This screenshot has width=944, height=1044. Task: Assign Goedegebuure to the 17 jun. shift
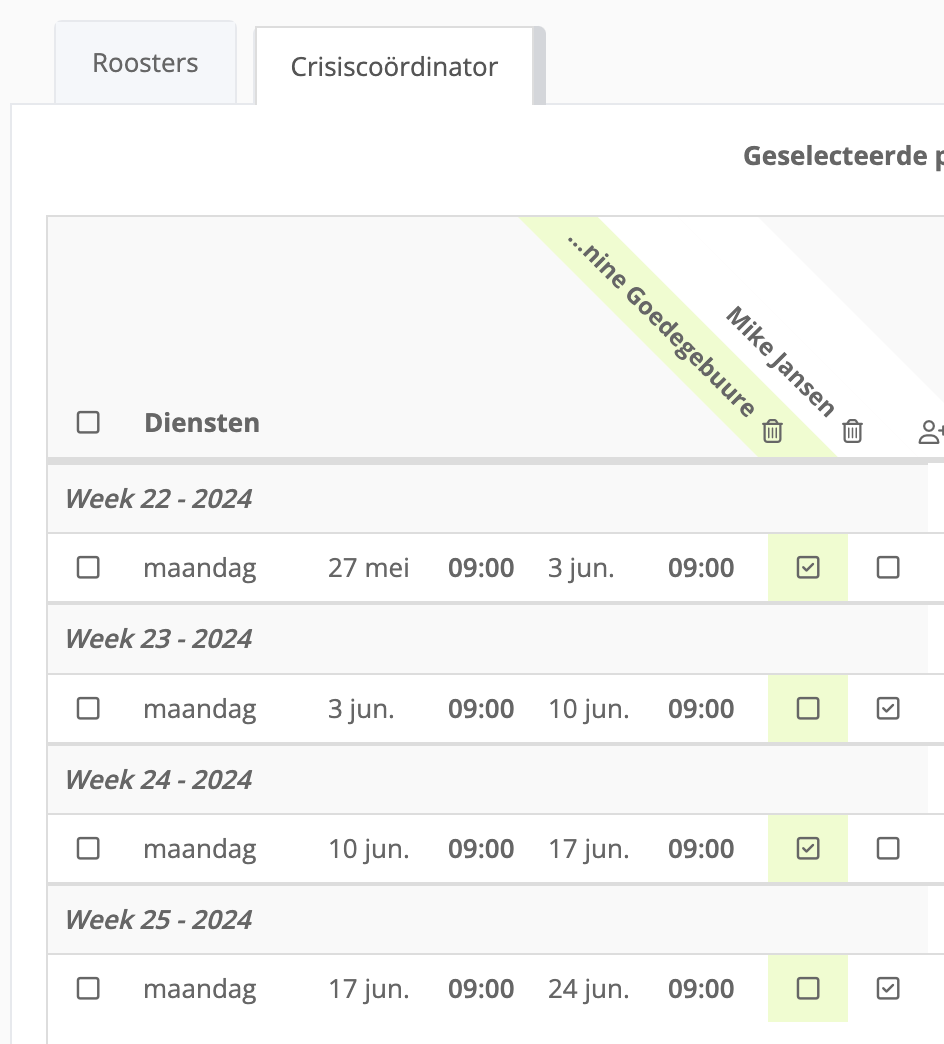click(808, 989)
